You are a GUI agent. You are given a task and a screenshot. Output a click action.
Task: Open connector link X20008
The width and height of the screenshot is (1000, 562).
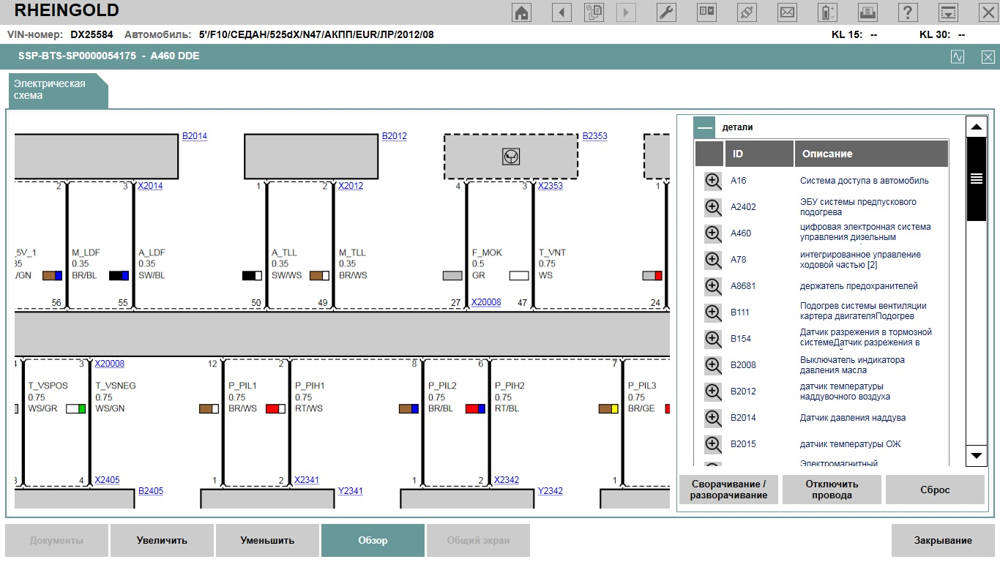486,301
